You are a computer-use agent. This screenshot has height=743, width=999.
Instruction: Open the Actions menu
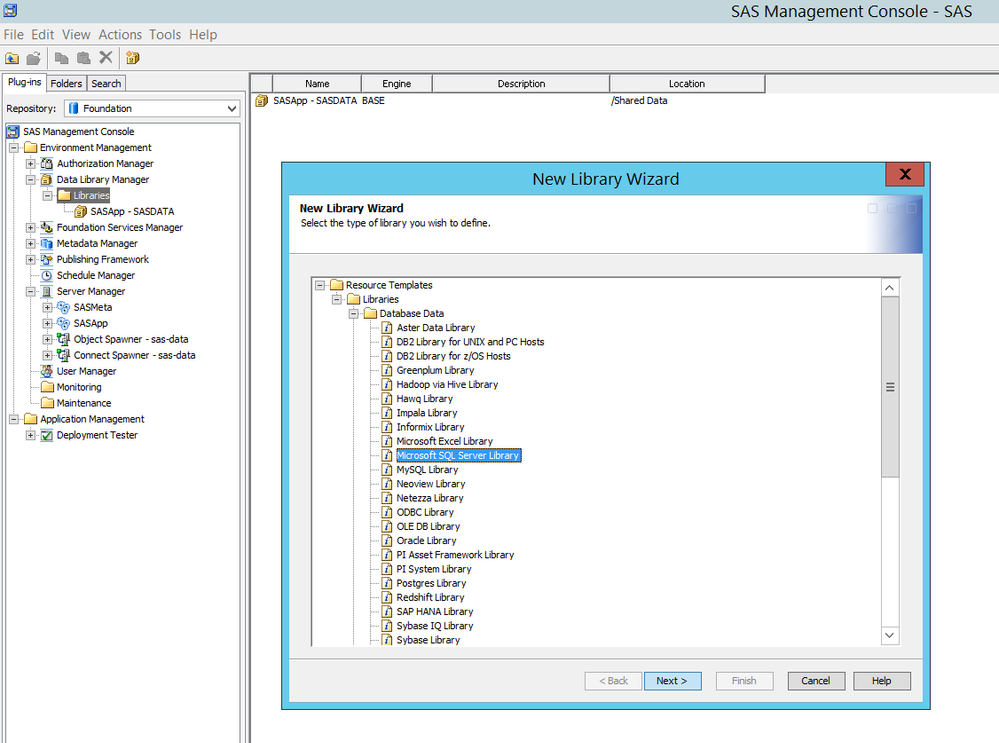(x=120, y=34)
